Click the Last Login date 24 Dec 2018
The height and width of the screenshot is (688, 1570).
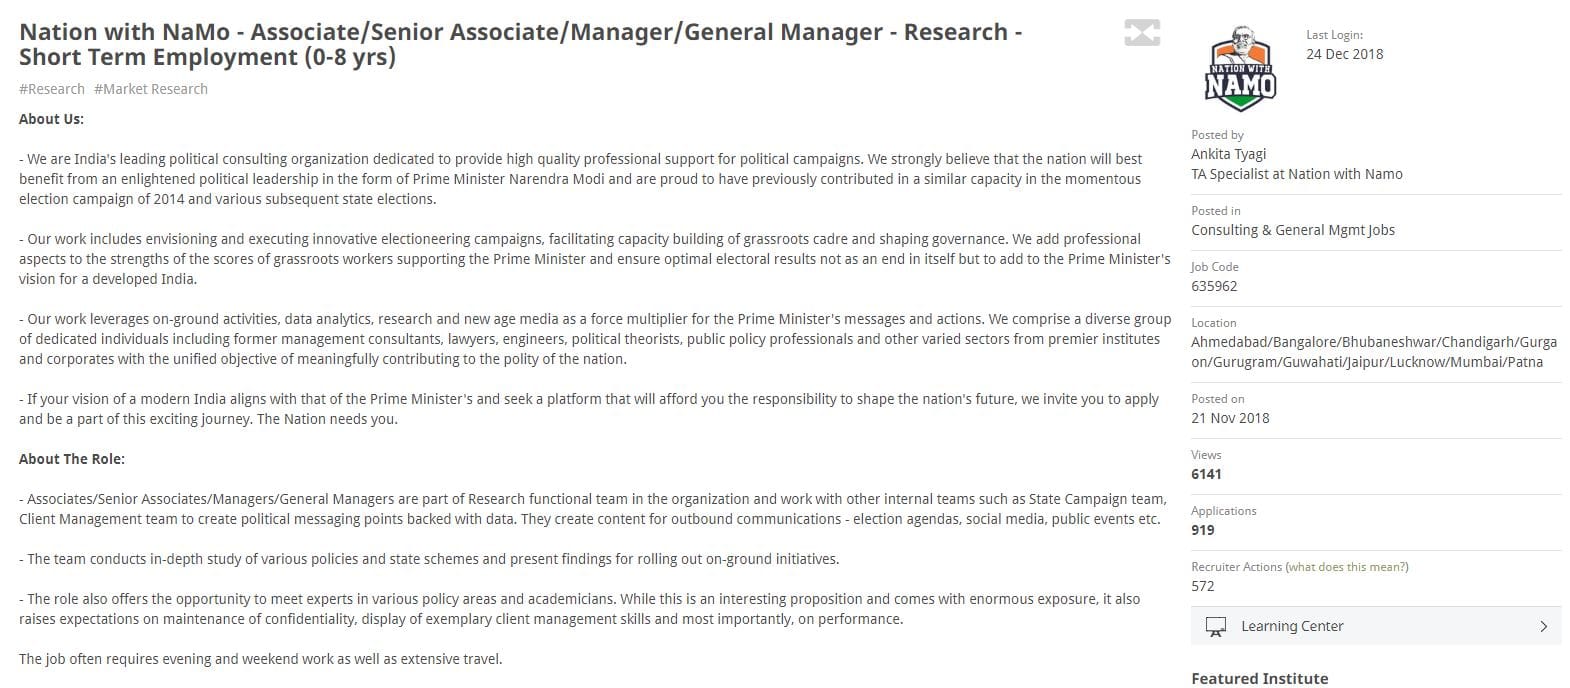coord(1344,54)
